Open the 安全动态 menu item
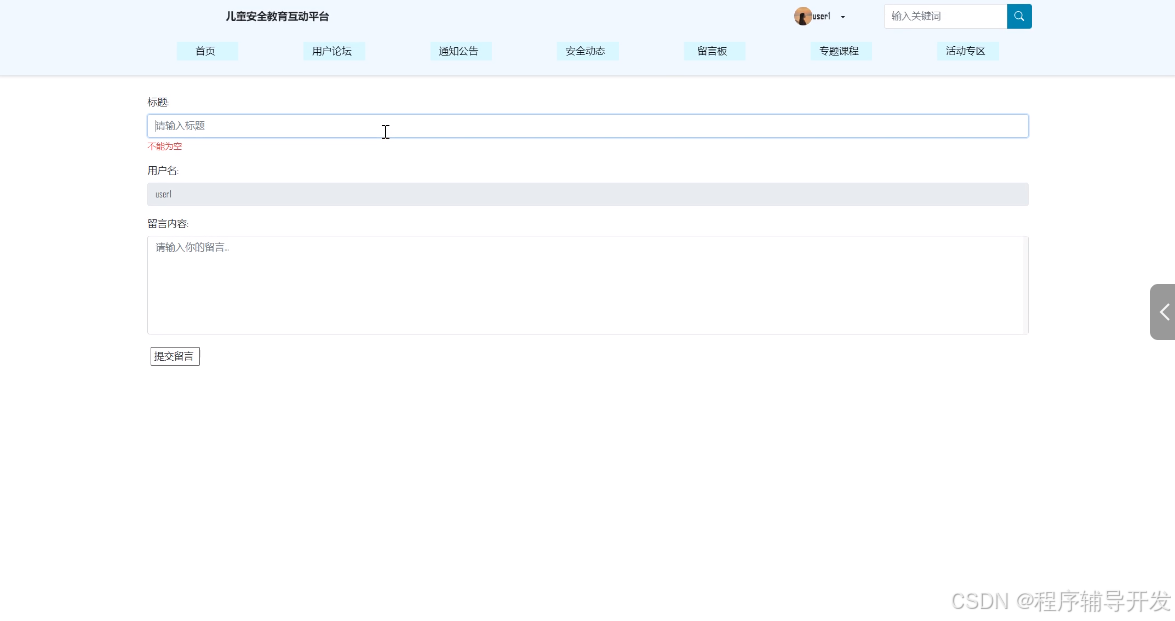Image resolution: width=1175 pixels, height=621 pixels. (587, 51)
